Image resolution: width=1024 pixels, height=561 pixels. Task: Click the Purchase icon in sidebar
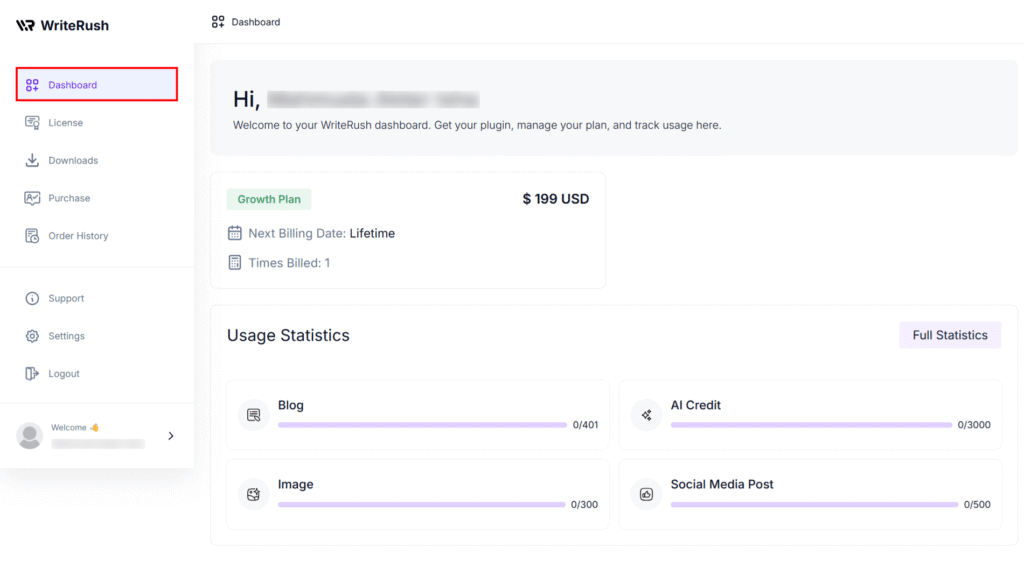tap(32, 198)
